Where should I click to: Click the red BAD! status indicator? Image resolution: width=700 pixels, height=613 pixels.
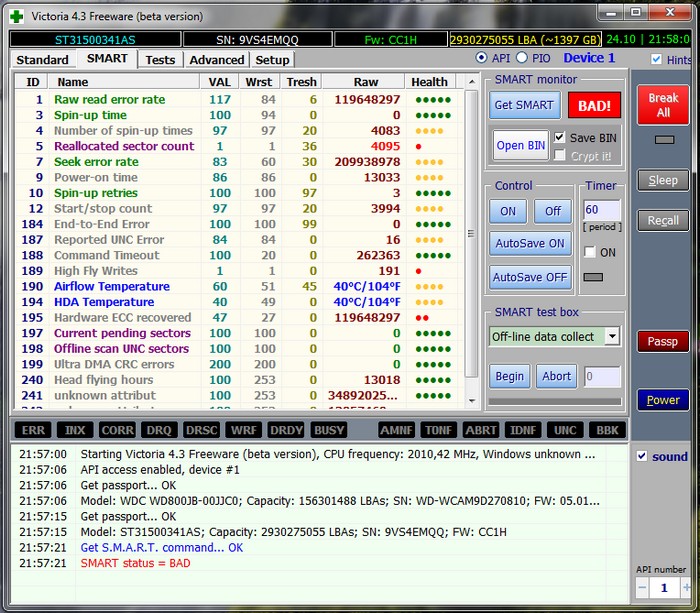coord(594,105)
